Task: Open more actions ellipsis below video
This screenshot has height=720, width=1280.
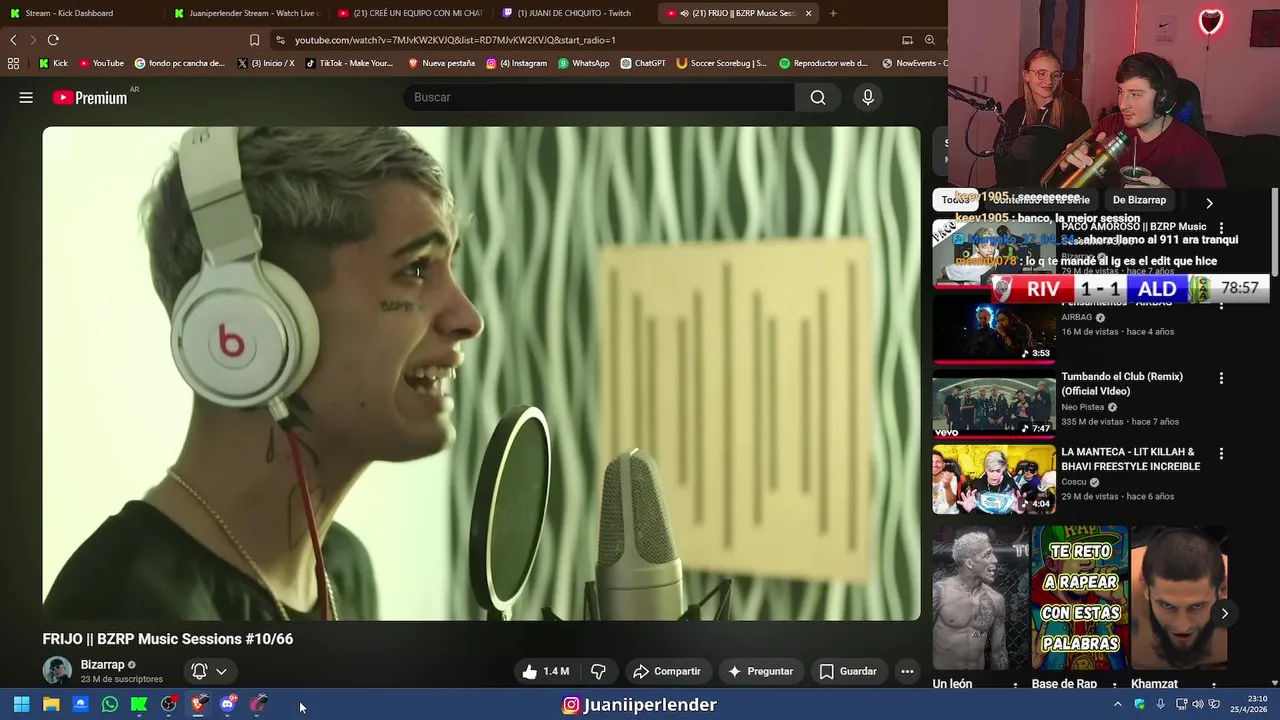Action: pos(907,671)
